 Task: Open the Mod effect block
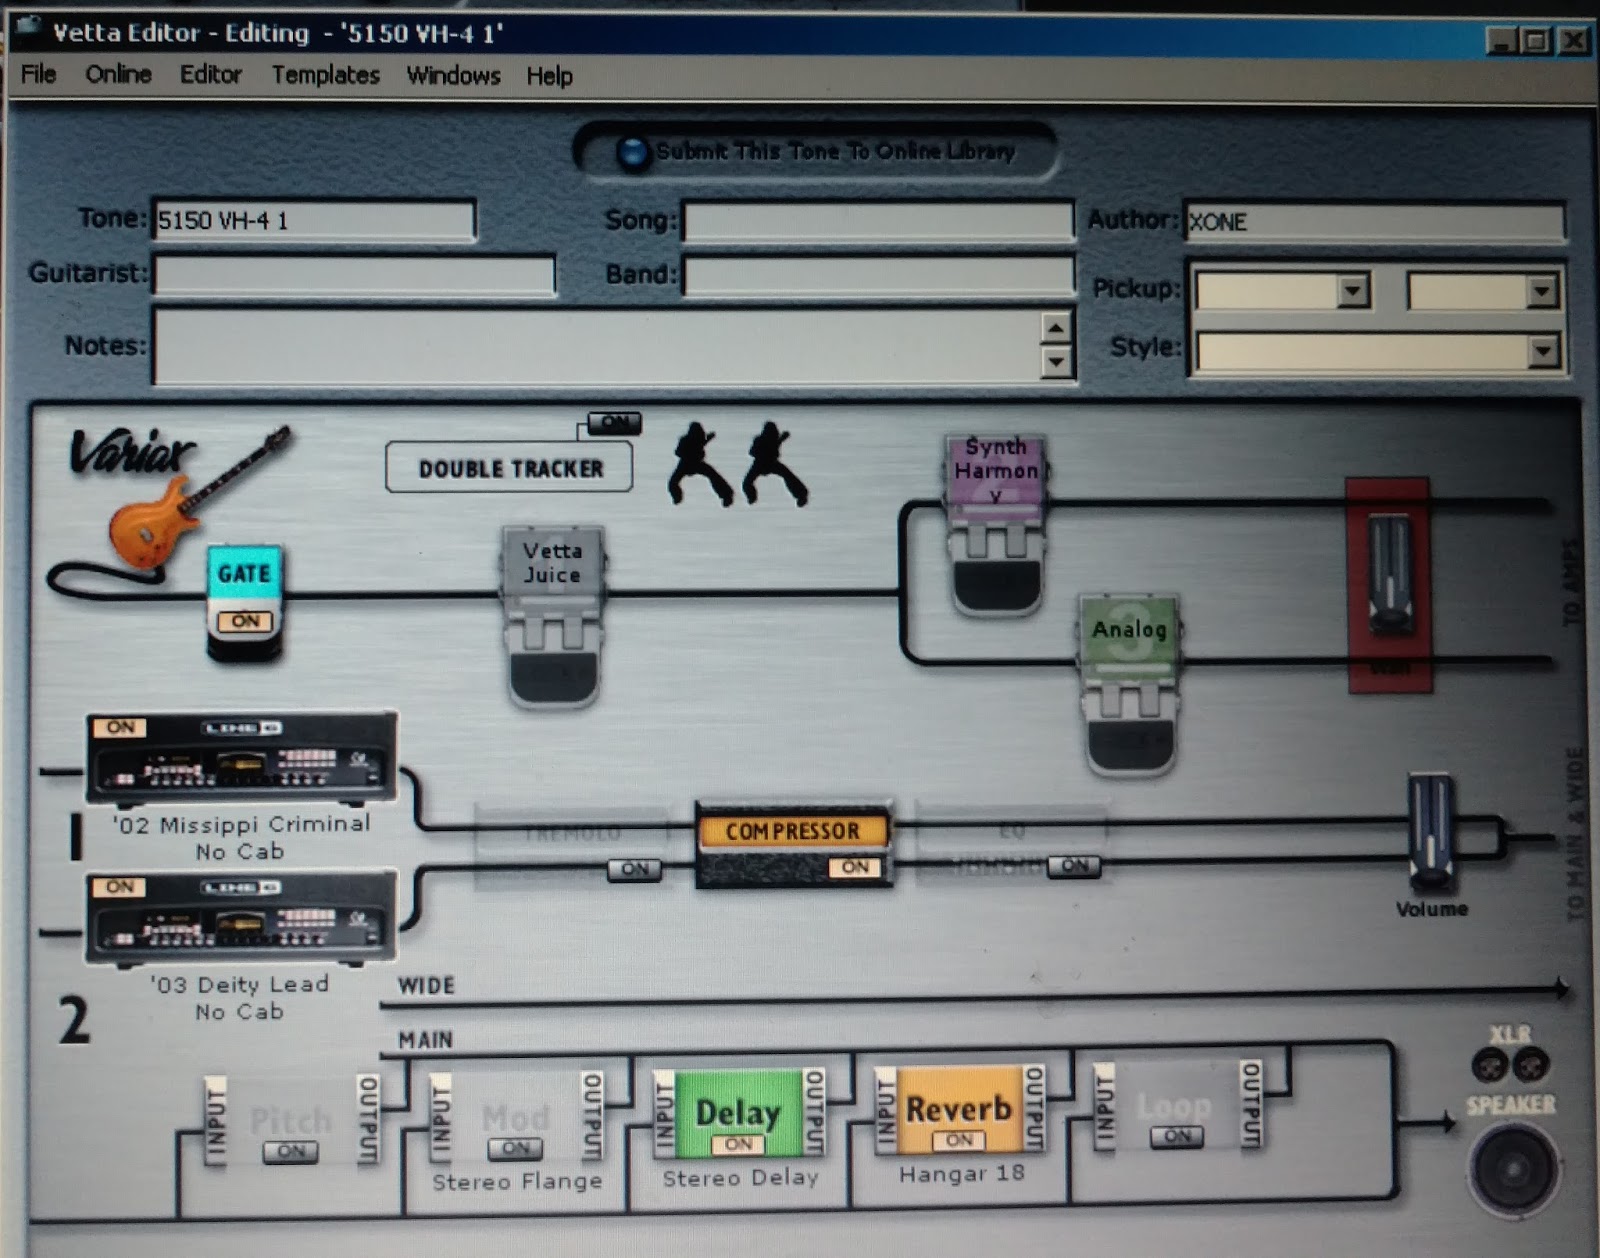click(x=516, y=1117)
